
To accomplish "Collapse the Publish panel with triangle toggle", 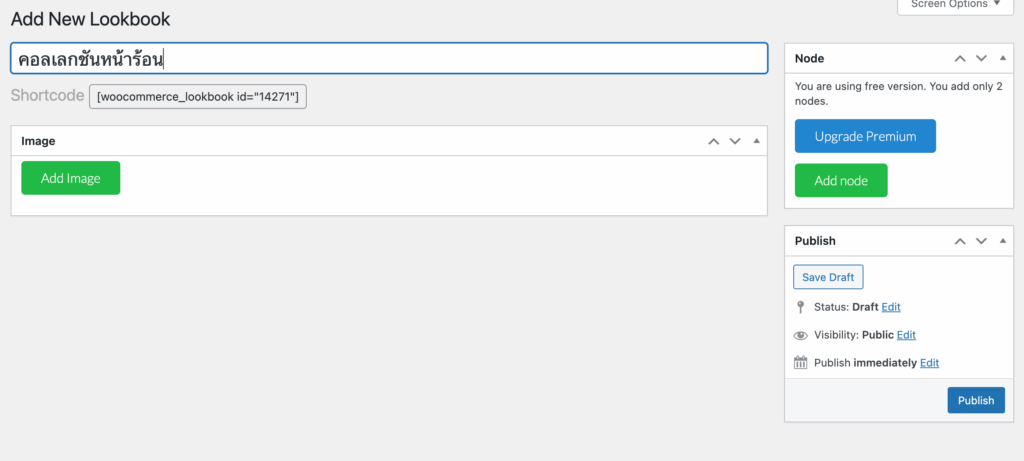I will tap(1002, 241).
